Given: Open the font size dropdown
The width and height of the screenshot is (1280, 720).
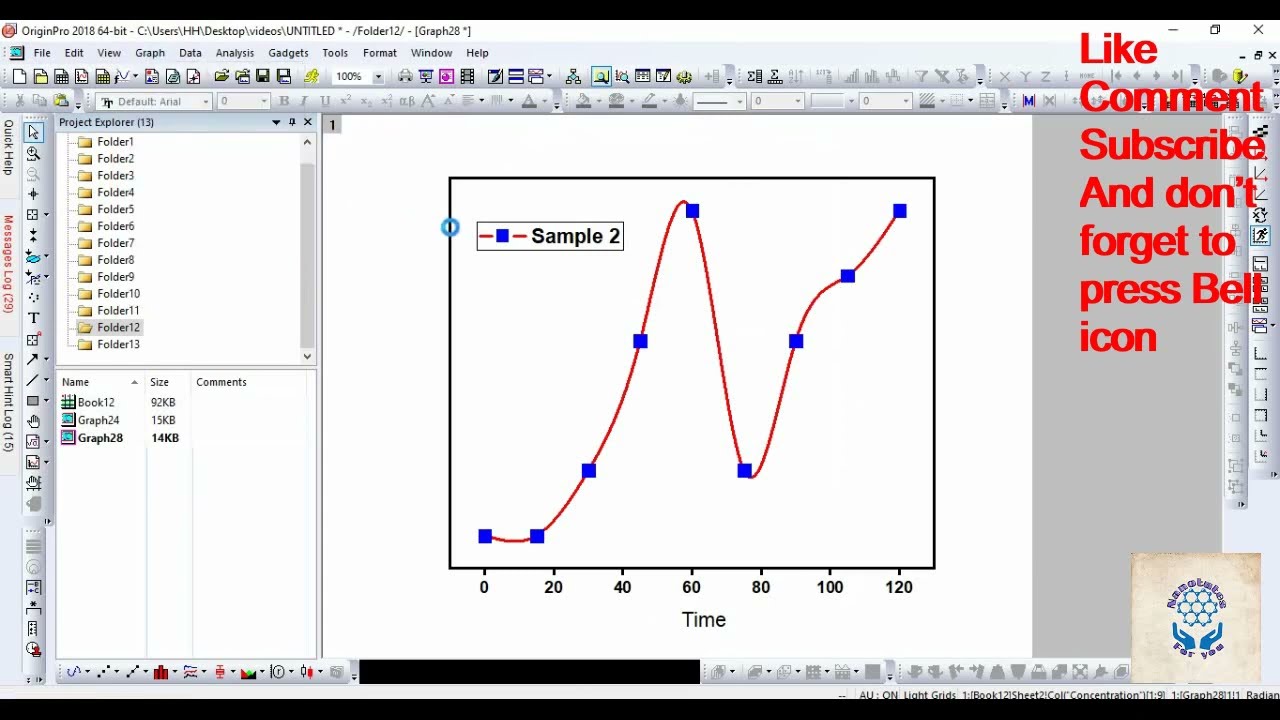Looking at the screenshot, I should tap(264, 101).
